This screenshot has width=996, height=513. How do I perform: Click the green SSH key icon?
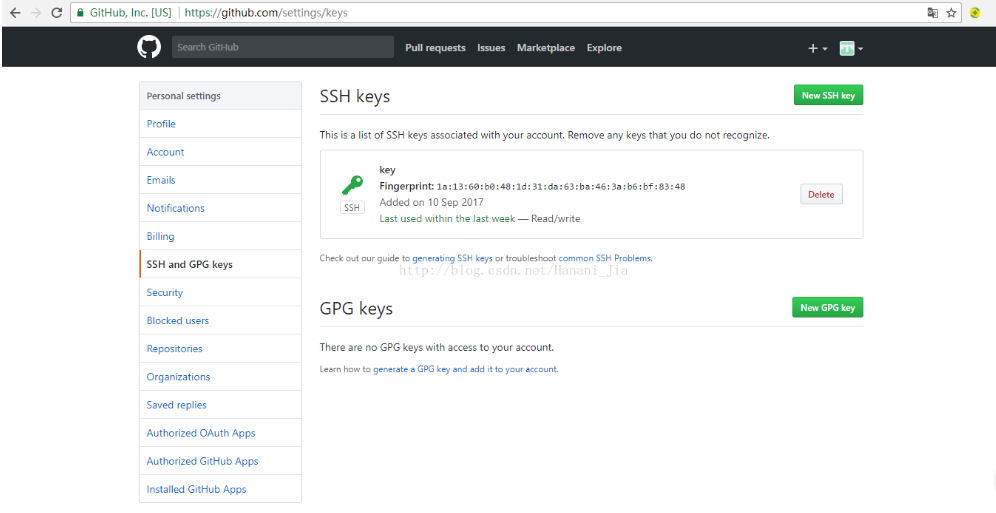(x=352, y=185)
